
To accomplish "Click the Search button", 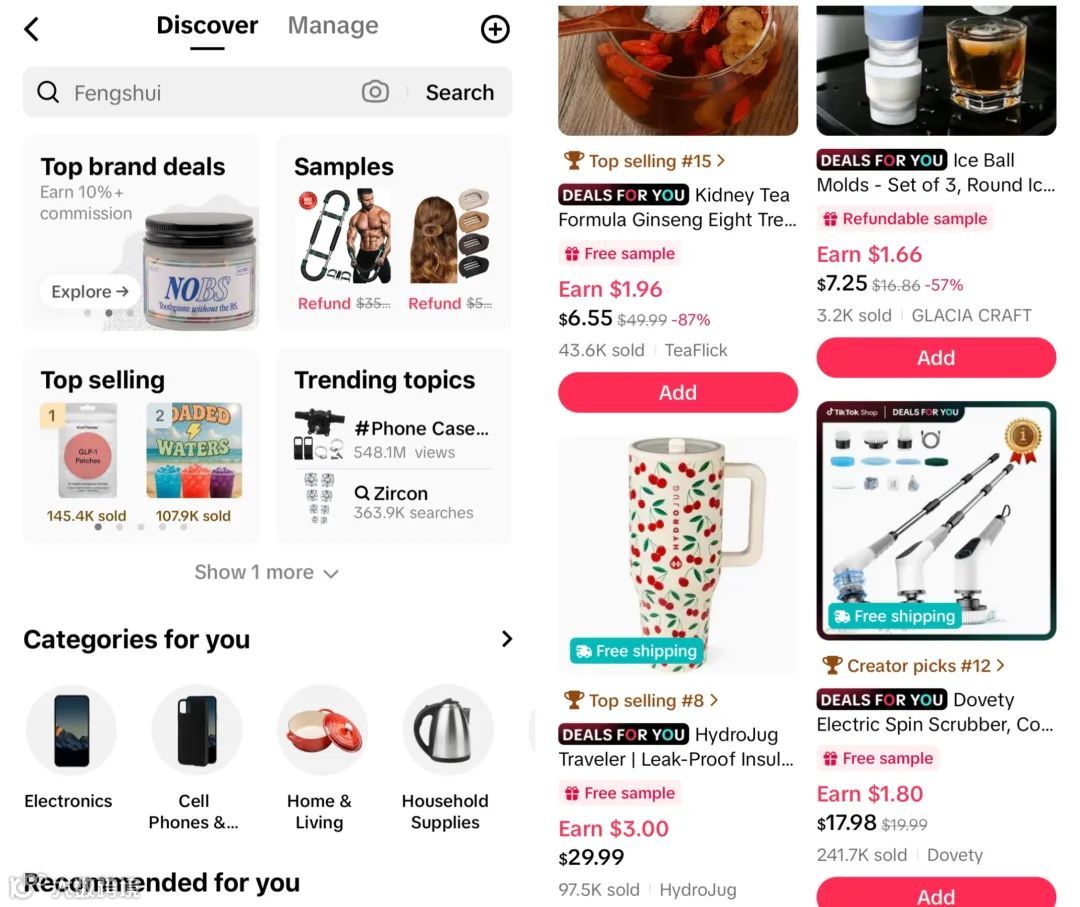I will (x=459, y=92).
